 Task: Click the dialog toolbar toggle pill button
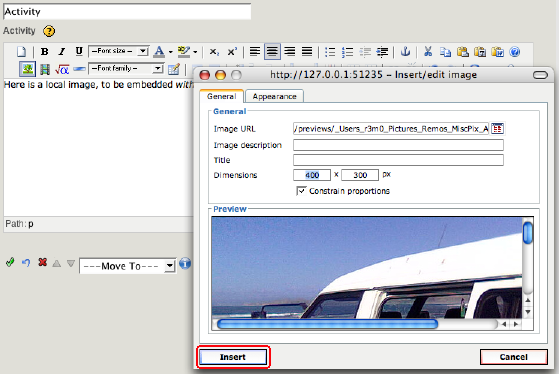(540, 75)
